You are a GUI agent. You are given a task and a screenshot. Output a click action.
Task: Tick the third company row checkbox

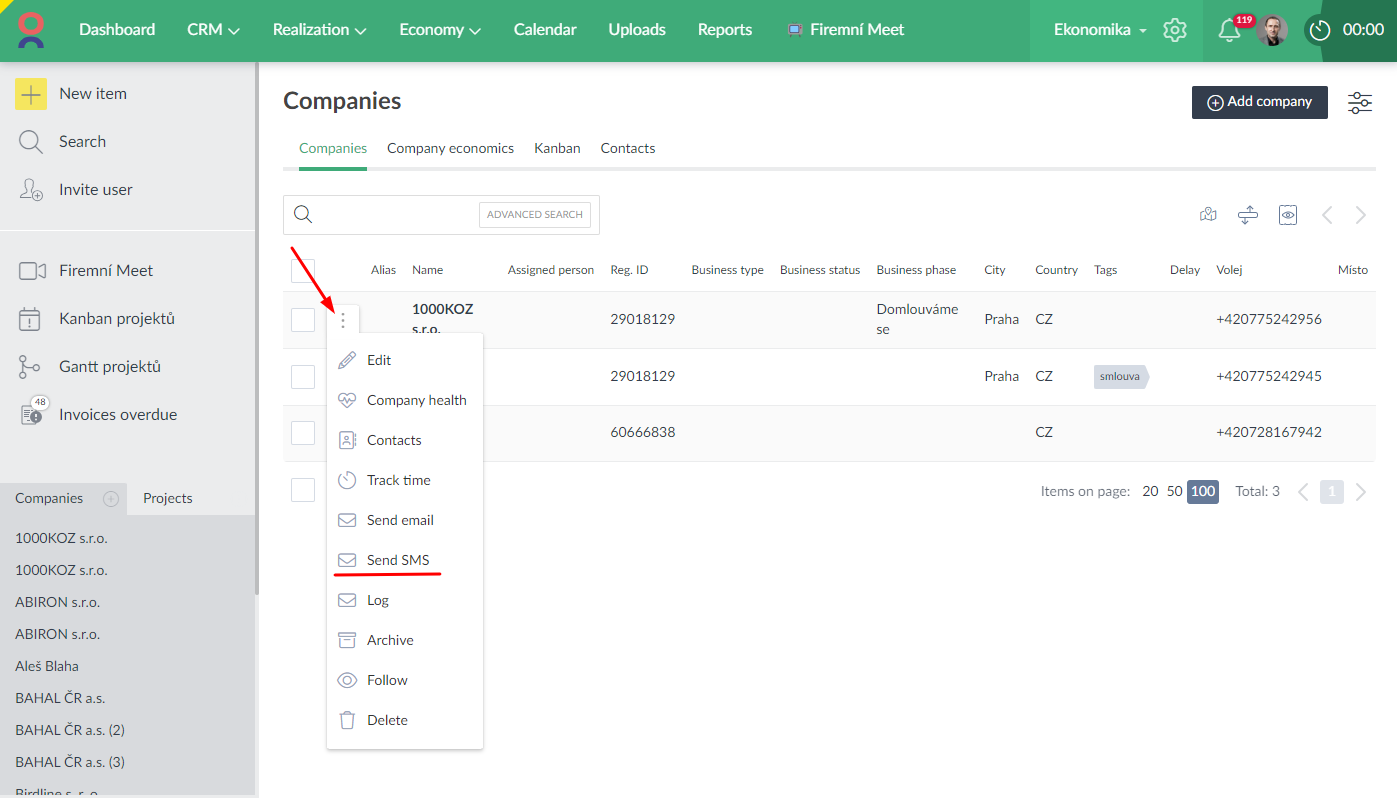303,433
